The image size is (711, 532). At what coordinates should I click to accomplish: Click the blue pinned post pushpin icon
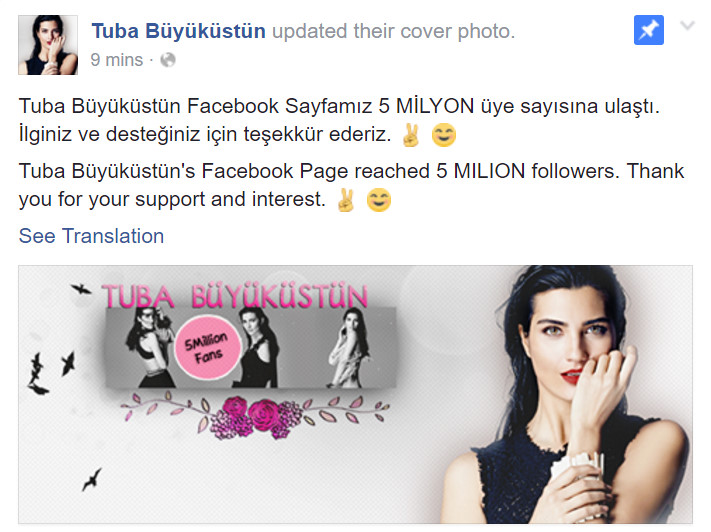point(648,30)
